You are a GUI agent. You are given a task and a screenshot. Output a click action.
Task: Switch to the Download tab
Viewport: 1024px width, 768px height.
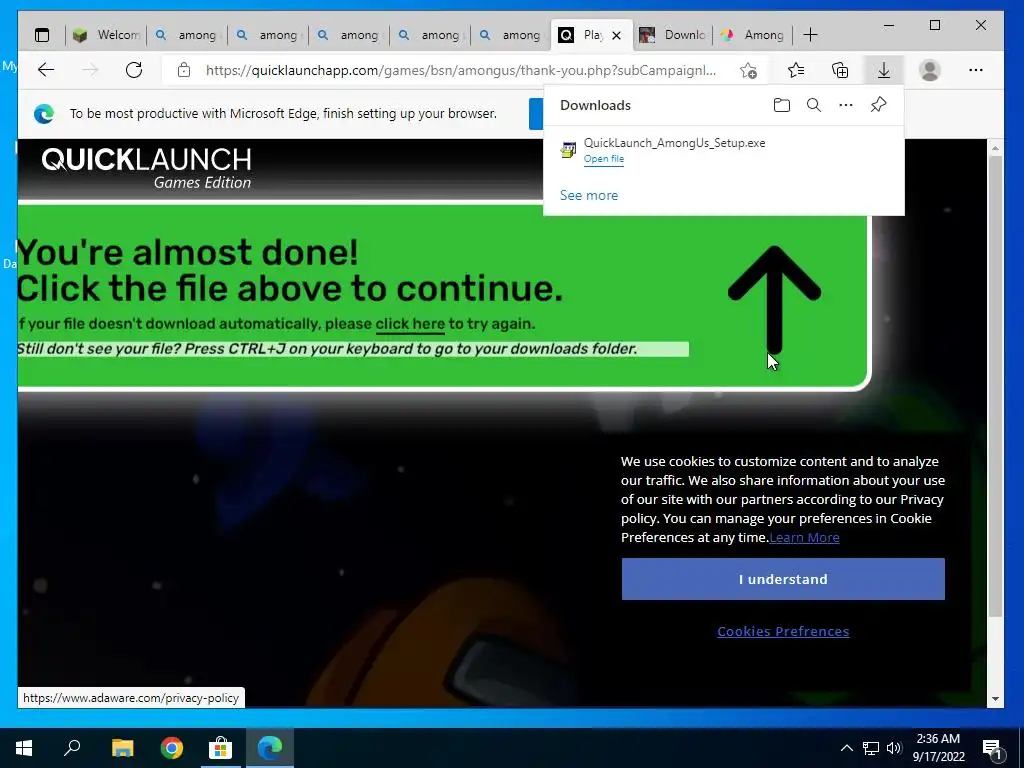[x=673, y=35]
